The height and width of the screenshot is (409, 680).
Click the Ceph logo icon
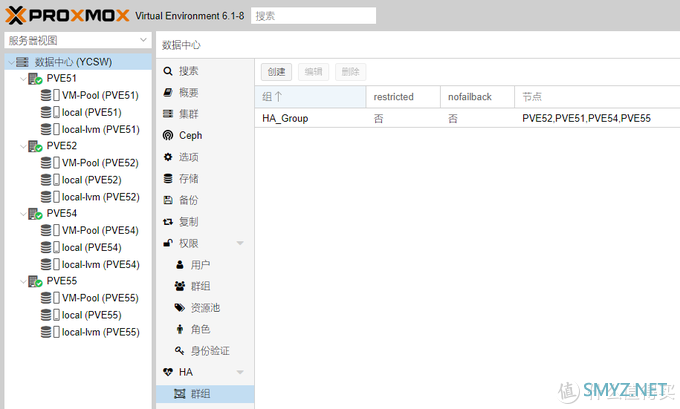click(x=168, y=136)
